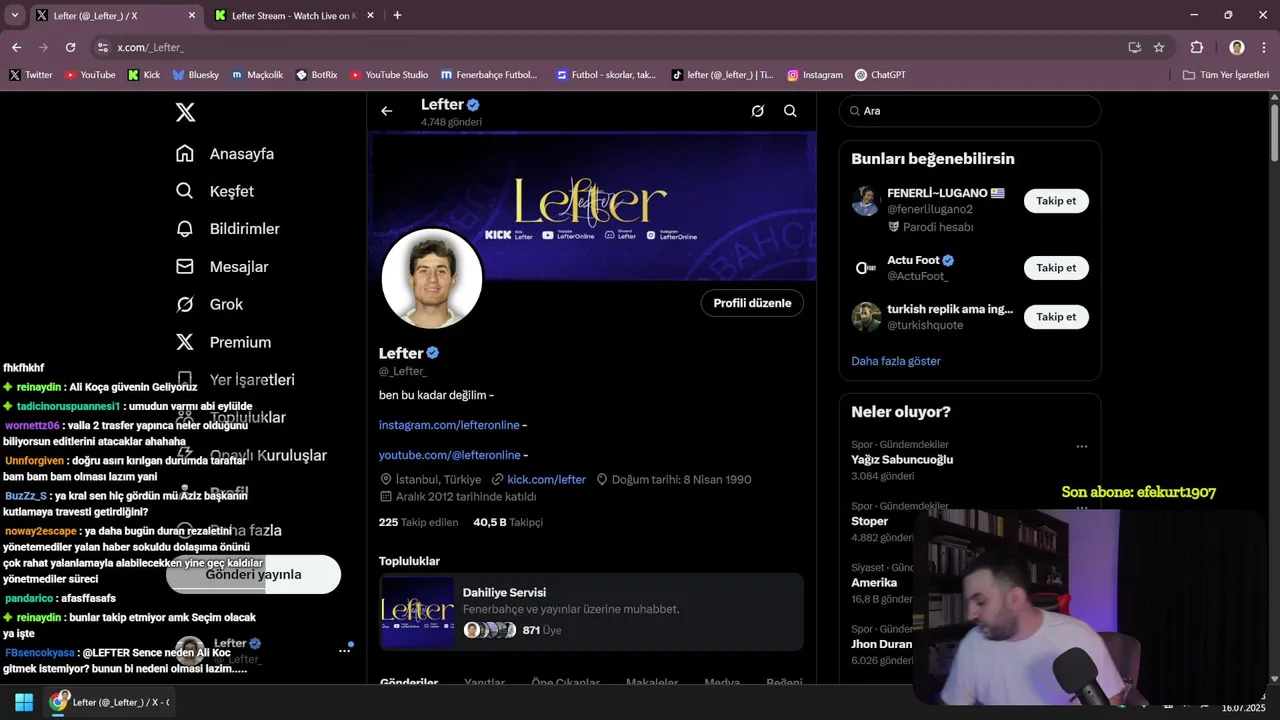Click Daha fazla göster link

896,361
